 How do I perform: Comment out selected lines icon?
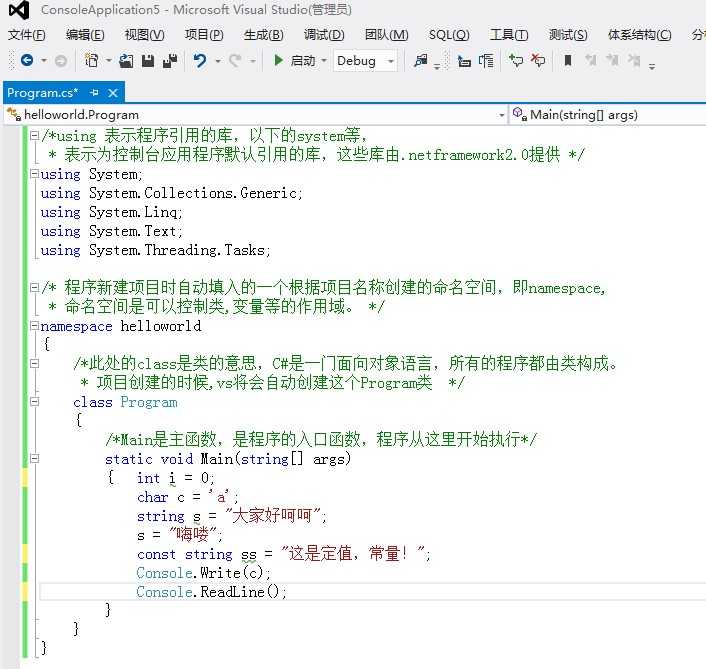[516, 60]
